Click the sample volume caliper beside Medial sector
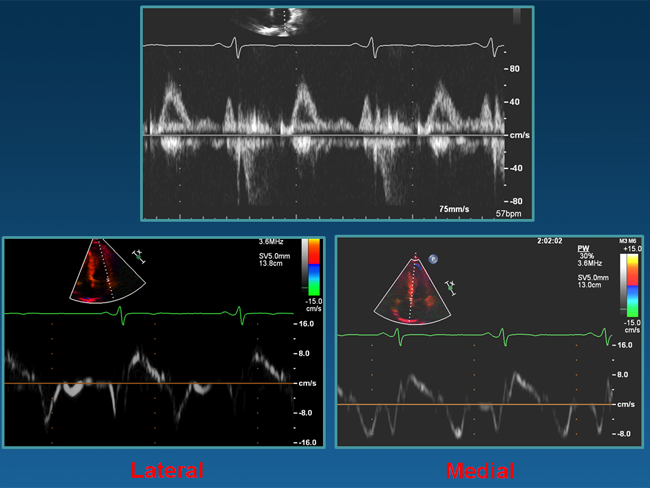The height and width of the screenshot is (488, 650). click(x=452, y=288)
